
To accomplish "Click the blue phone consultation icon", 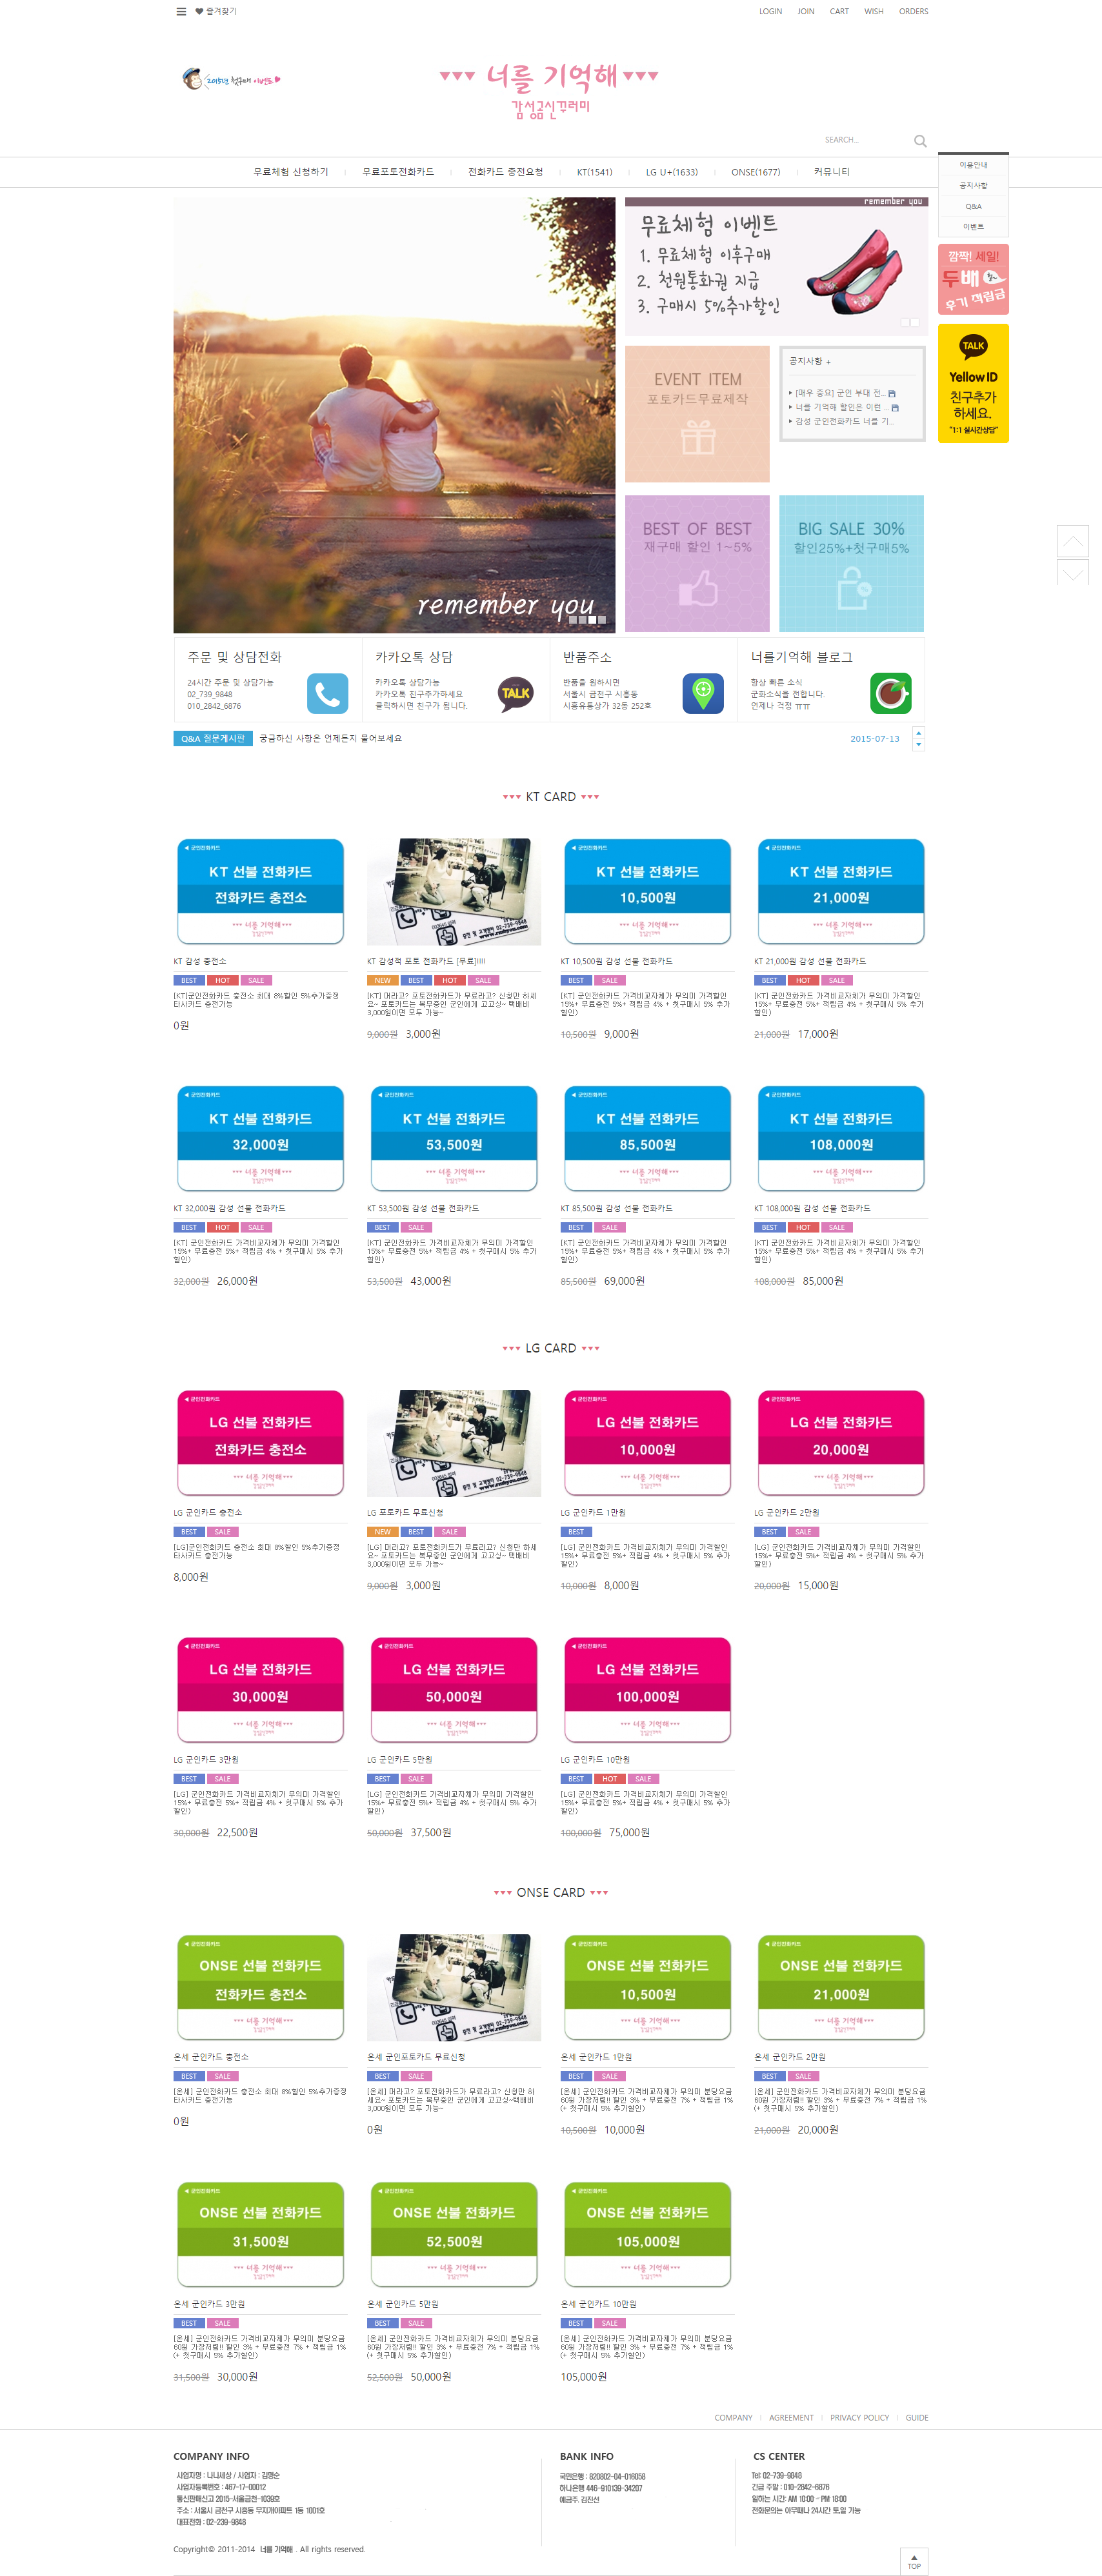I will [x=327, y=693].
